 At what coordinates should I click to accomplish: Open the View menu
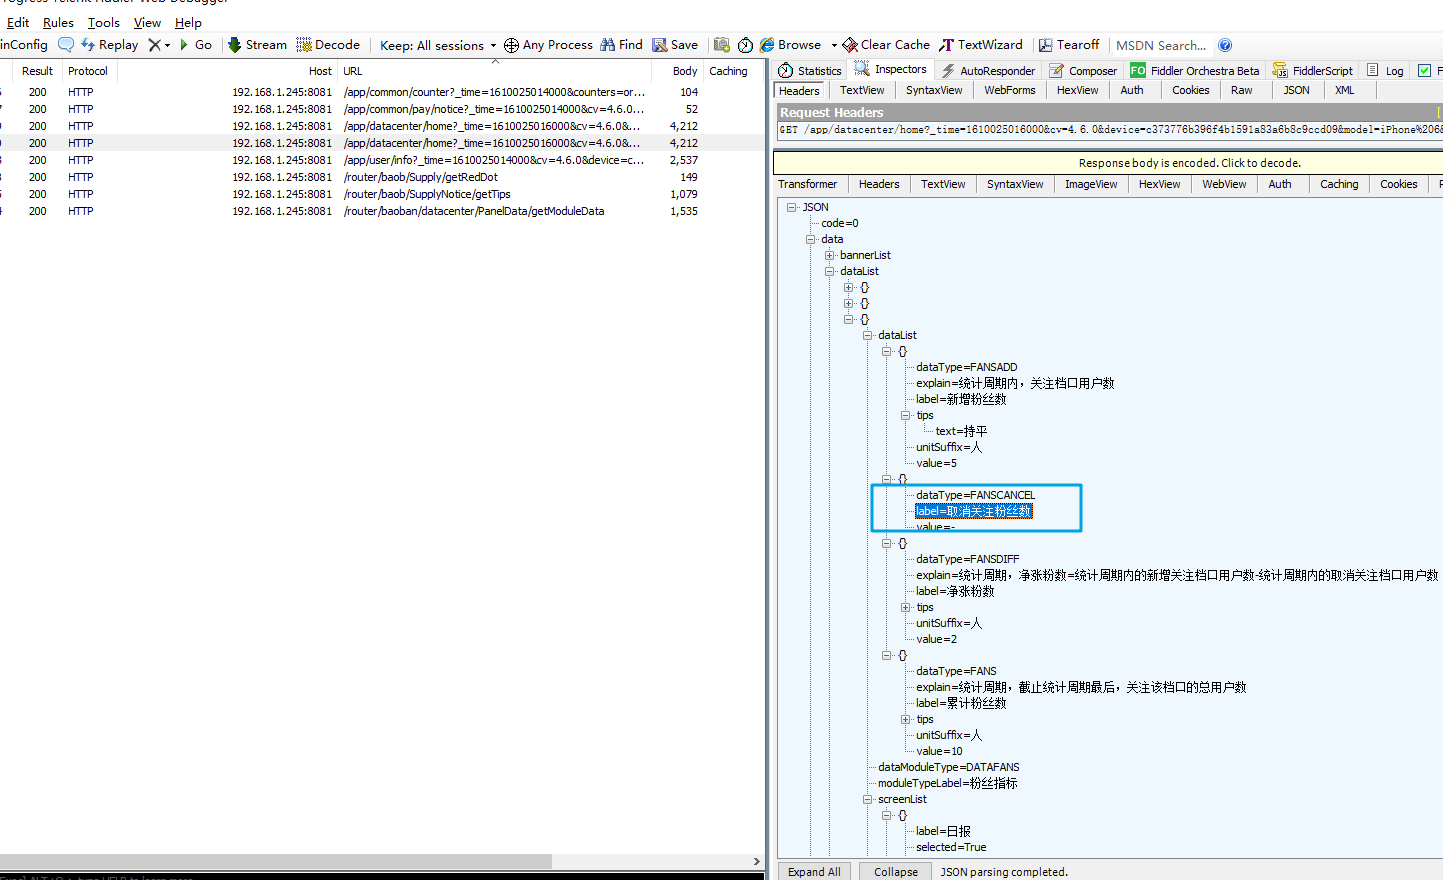147,22
